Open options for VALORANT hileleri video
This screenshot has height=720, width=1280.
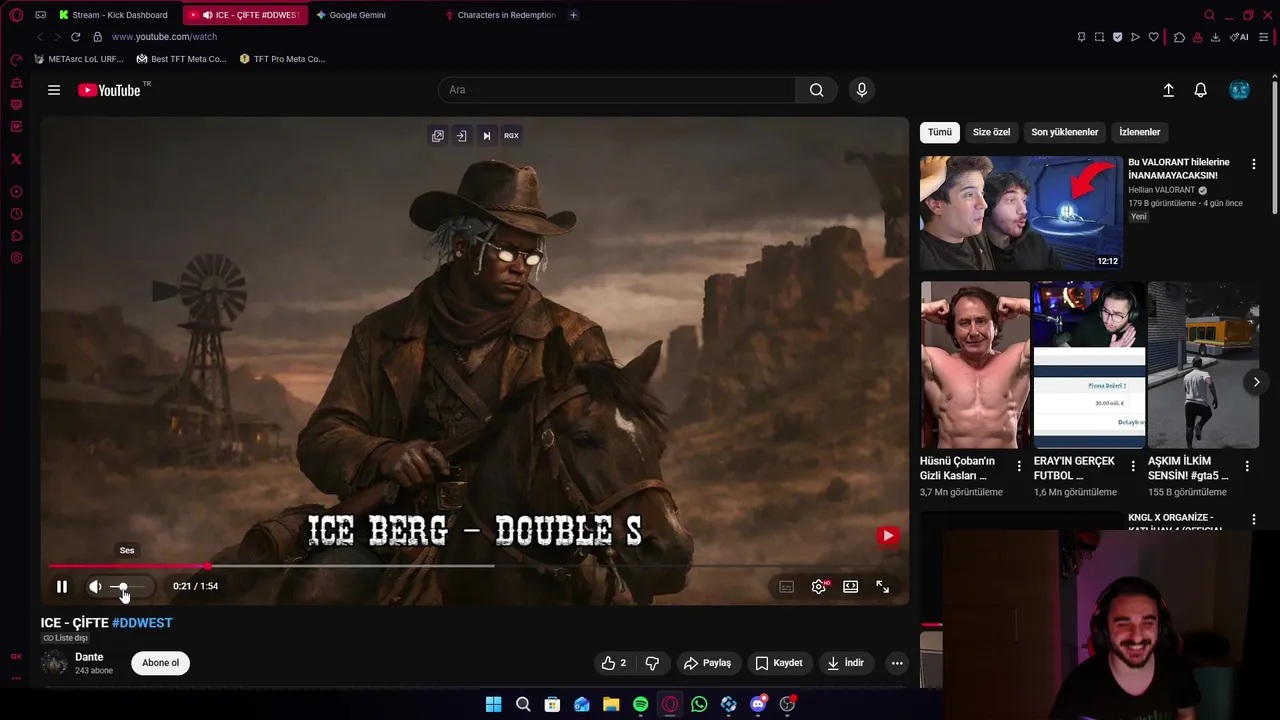1254,164
